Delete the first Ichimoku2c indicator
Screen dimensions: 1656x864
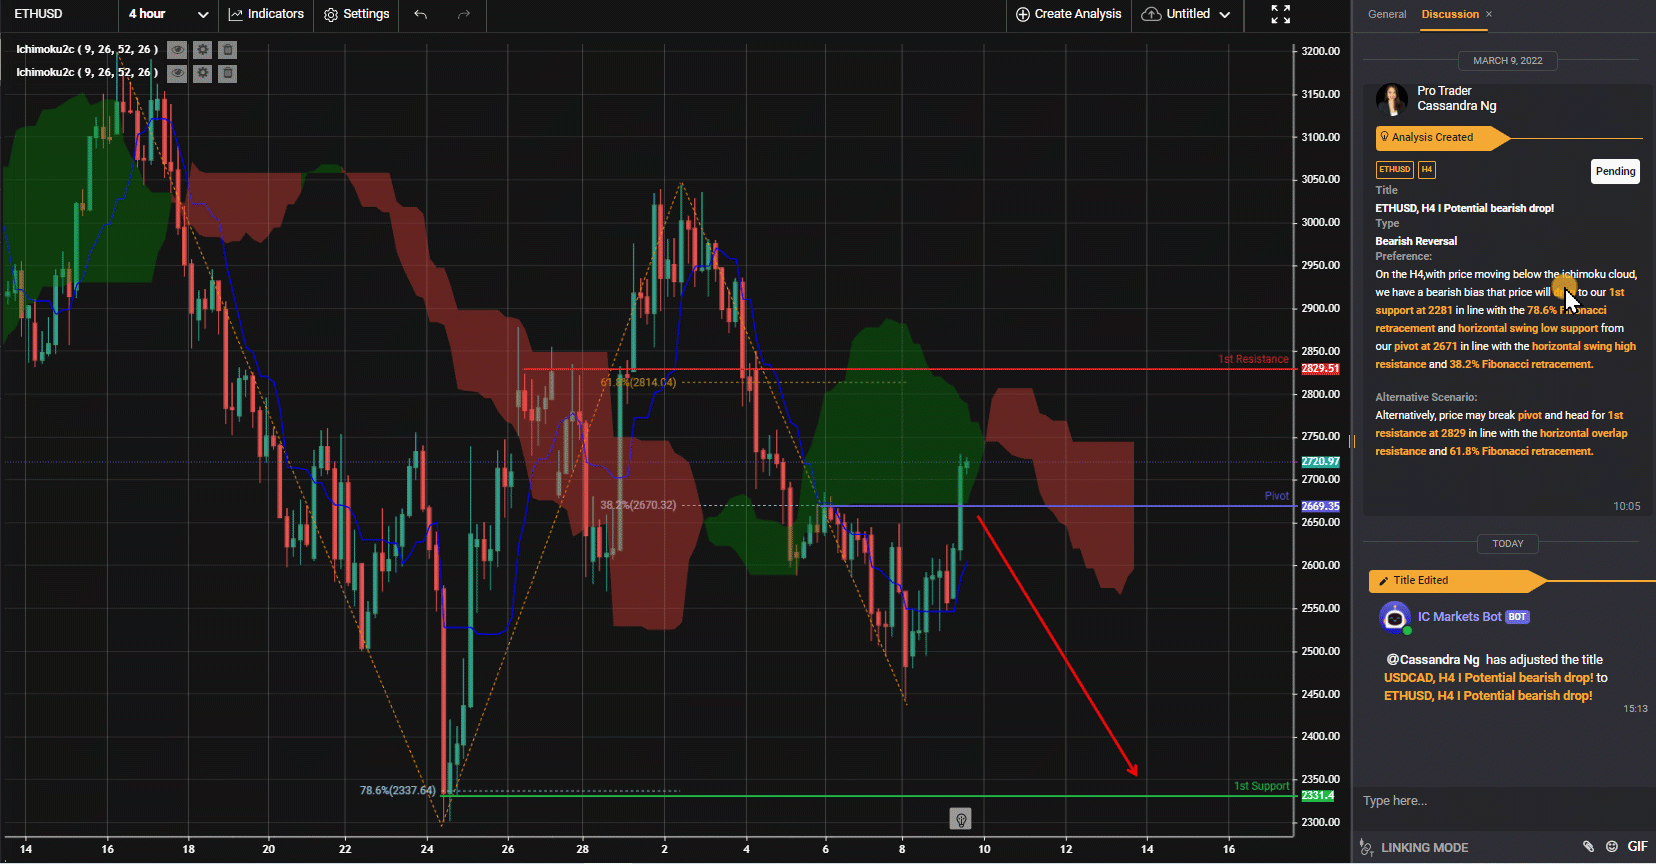[x=228, y=49]
